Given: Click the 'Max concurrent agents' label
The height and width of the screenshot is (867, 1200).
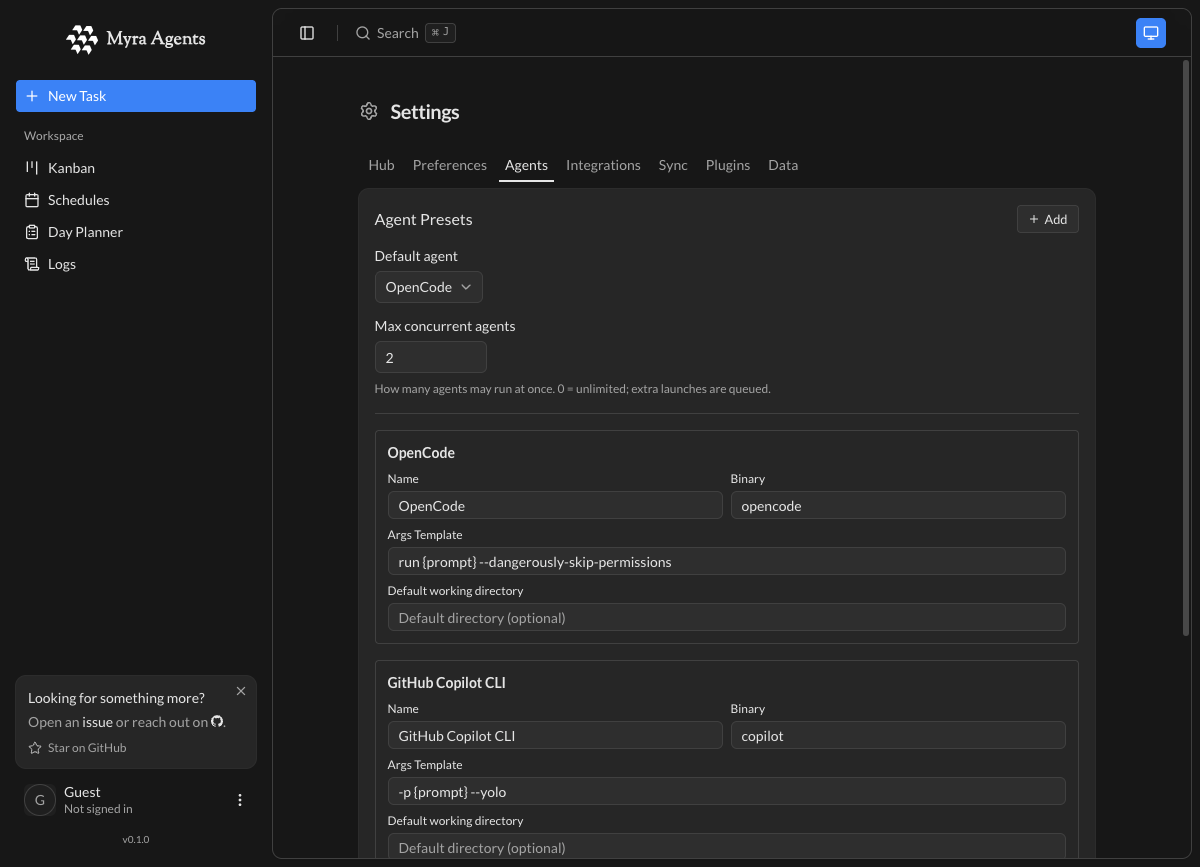Looking at the screenshot, I should (x=445, y=326).
